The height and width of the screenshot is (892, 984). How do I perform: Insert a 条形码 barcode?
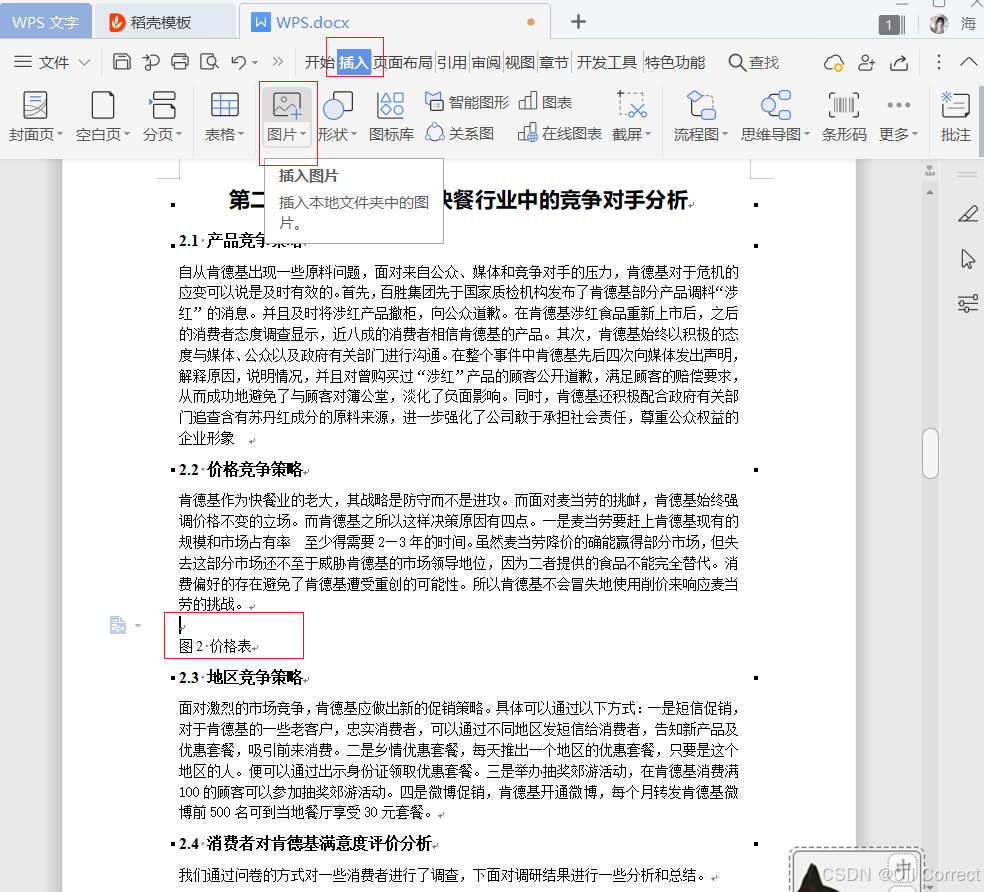coord(844,116)
